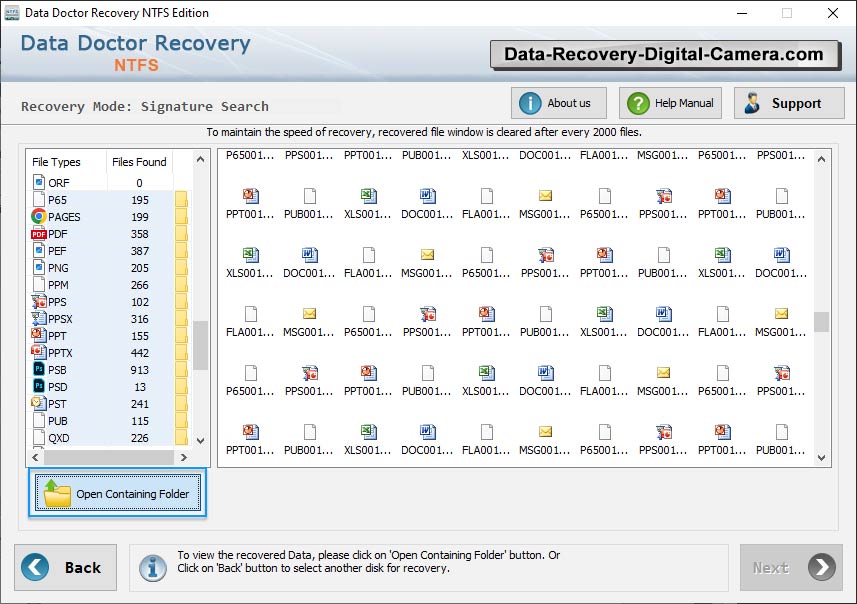Select the PPM file type icon
Screen dimensions: 857x604
click(39, 284)
